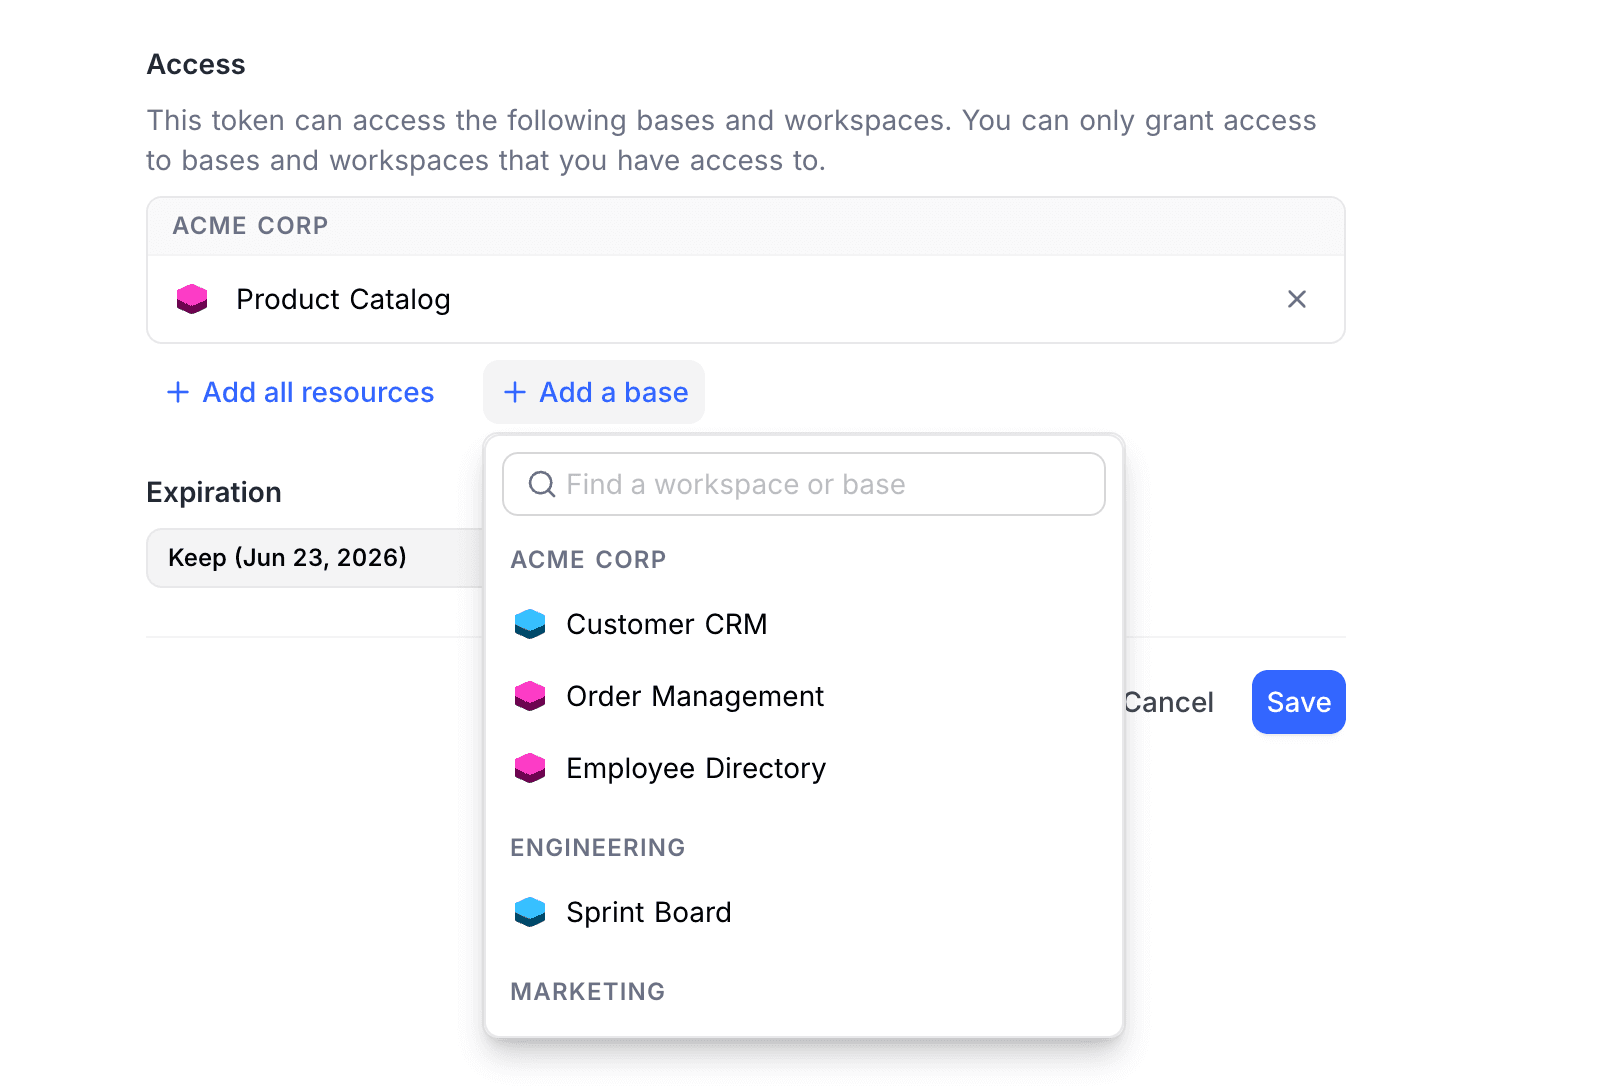Image resolution: width=1620 pixels, height=1092 pixels.
Task: Toggle Customer CRM into the token access list
Action: [x=667, y=623]
